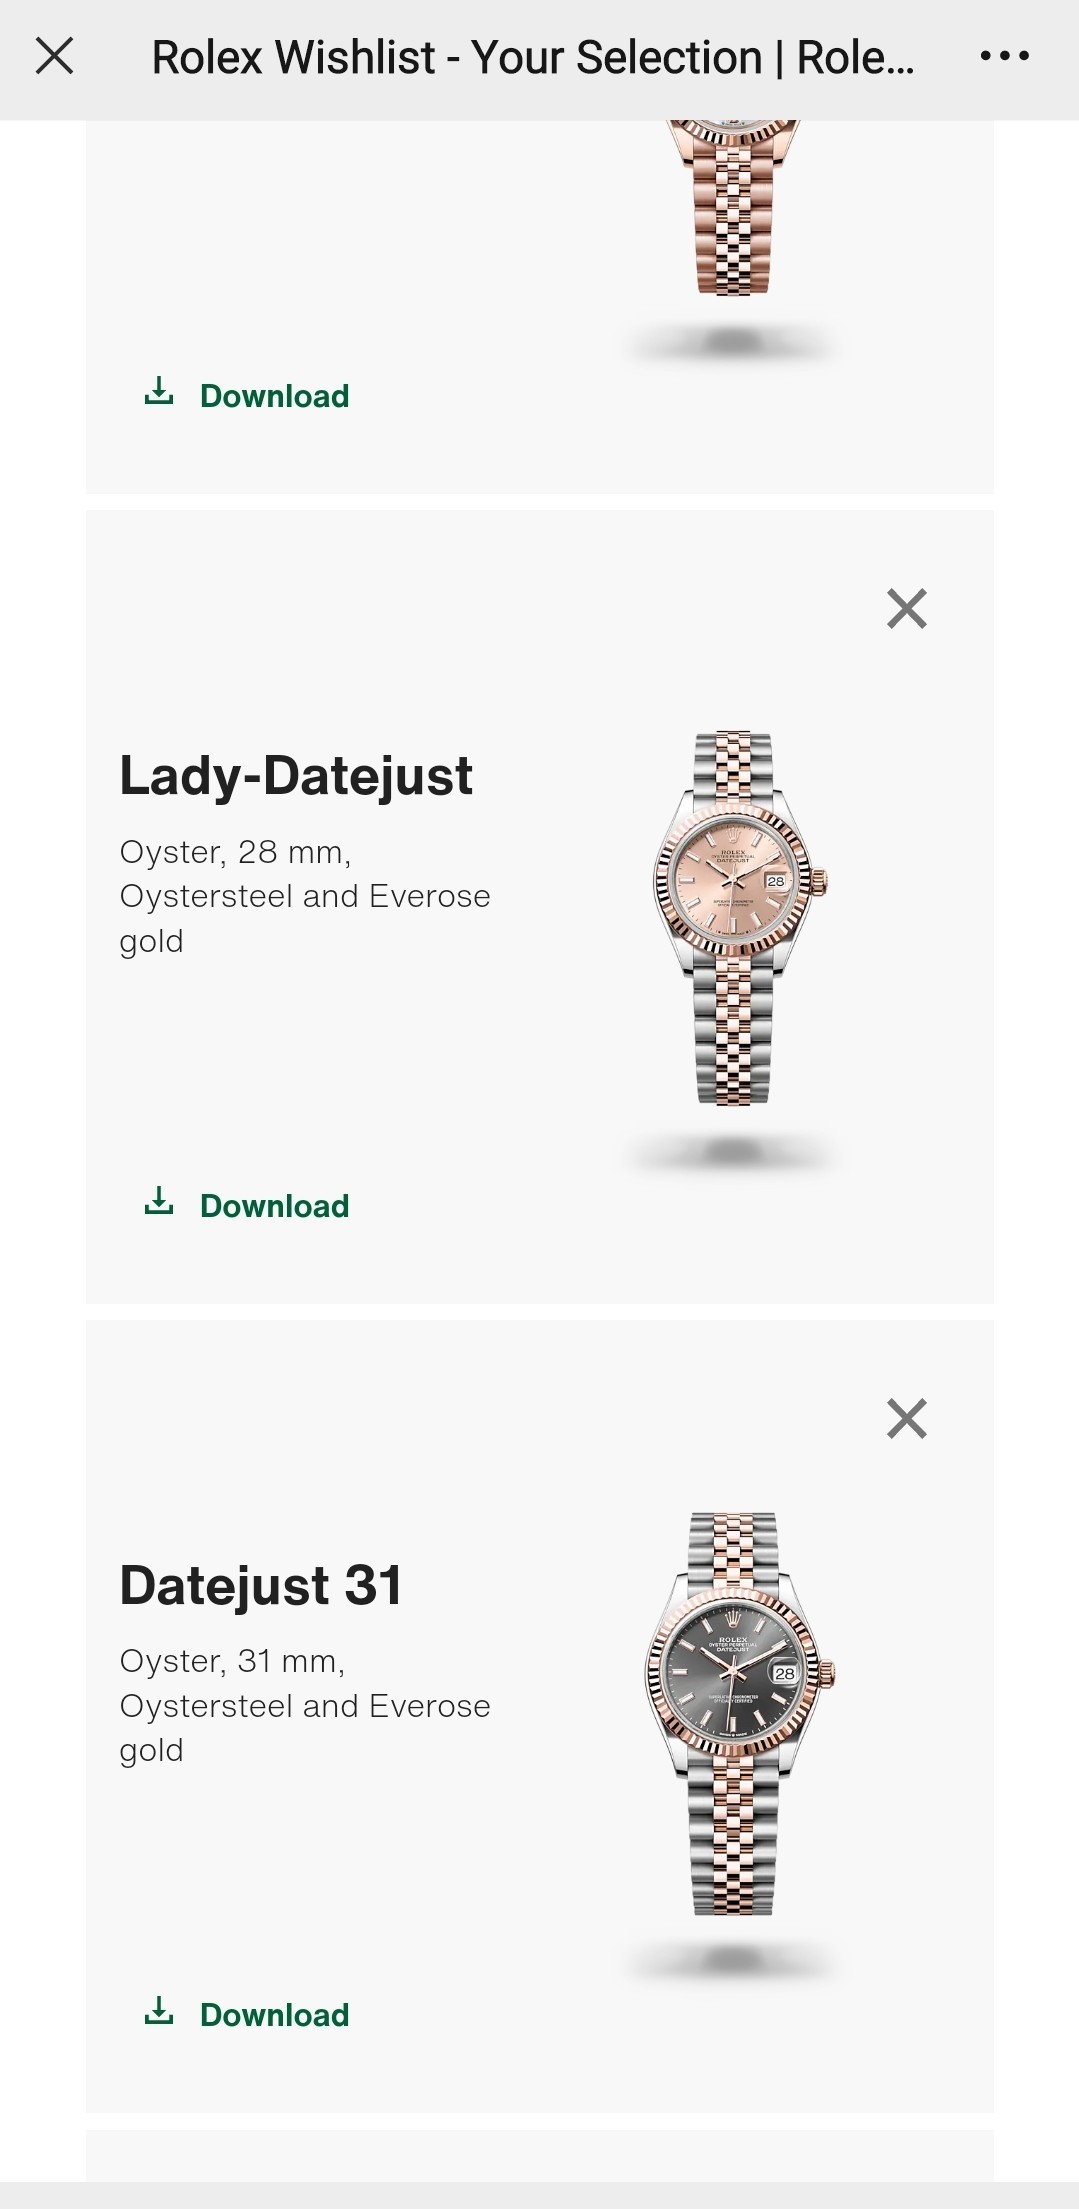Tap the partially visible card at bottom

pyautogui.click(x=540, y=2156)
